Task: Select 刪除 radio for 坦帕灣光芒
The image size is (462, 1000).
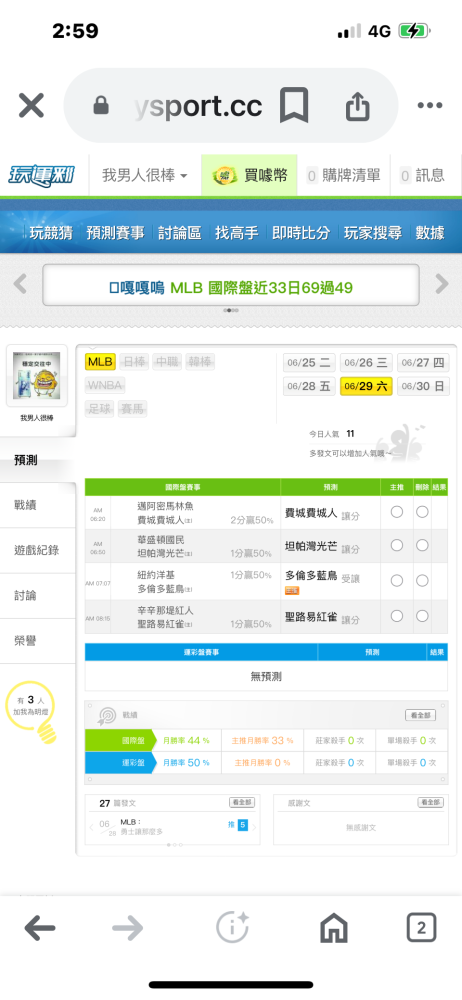Action: click(x=422, y=545)
